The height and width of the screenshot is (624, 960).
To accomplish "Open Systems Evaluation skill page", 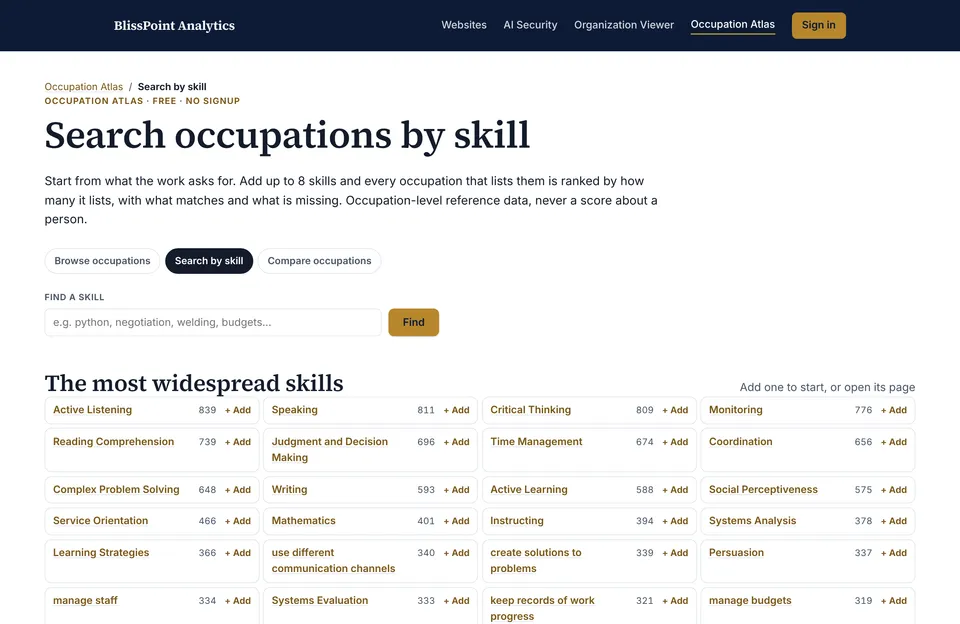I will tap(320, 600).
